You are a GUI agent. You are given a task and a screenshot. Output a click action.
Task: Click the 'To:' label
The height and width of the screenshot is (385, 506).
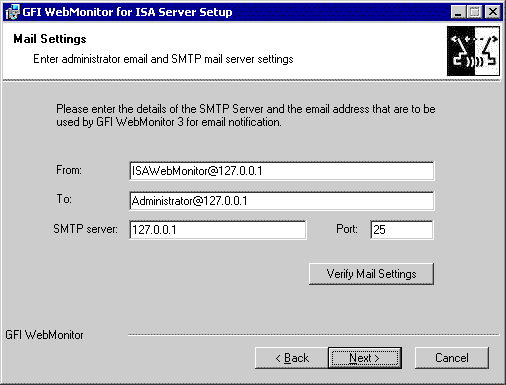64,199
